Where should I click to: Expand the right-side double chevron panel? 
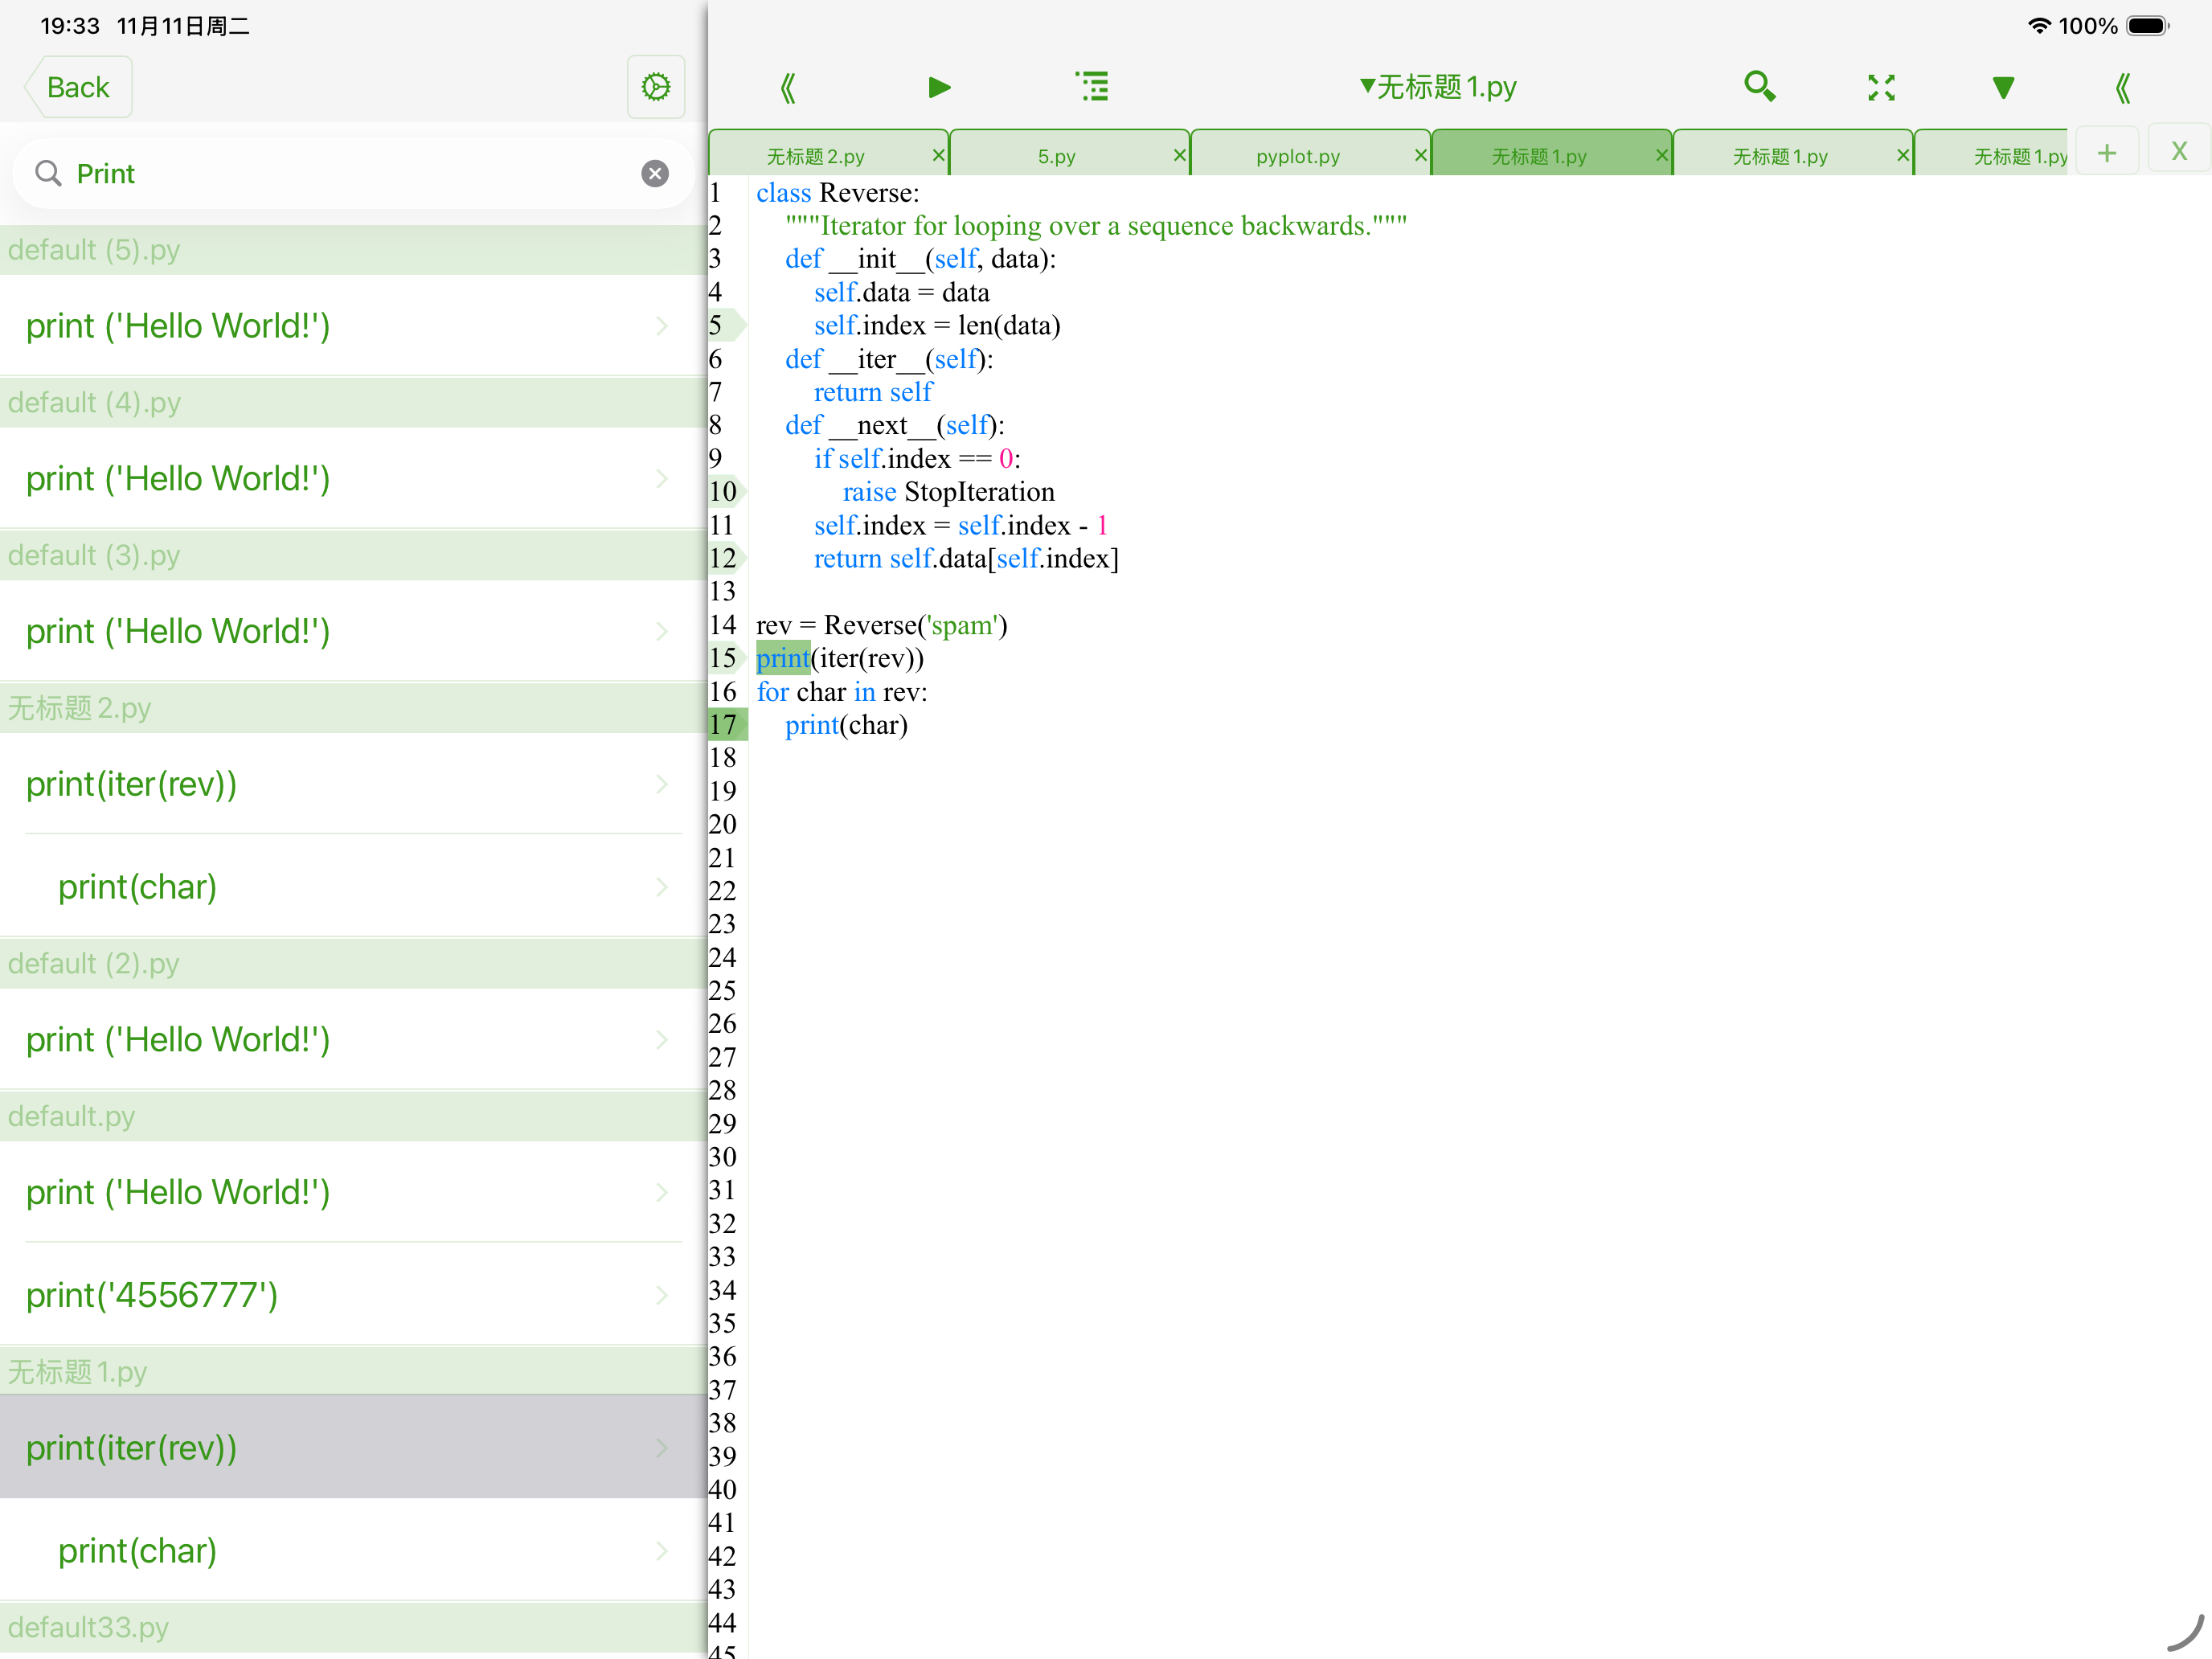[2122, 88]
